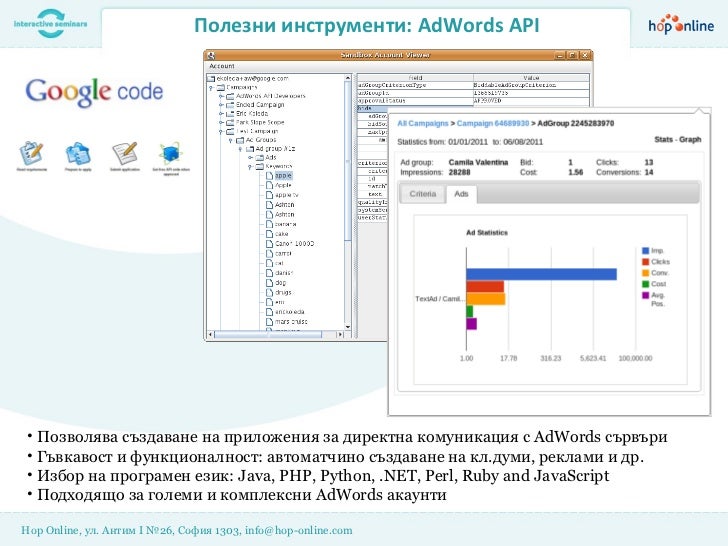The width and height of the screenshot is (728, 546).
Task: Select the highlighted lowercase 'apple' keyword
Action: (283, 176)
